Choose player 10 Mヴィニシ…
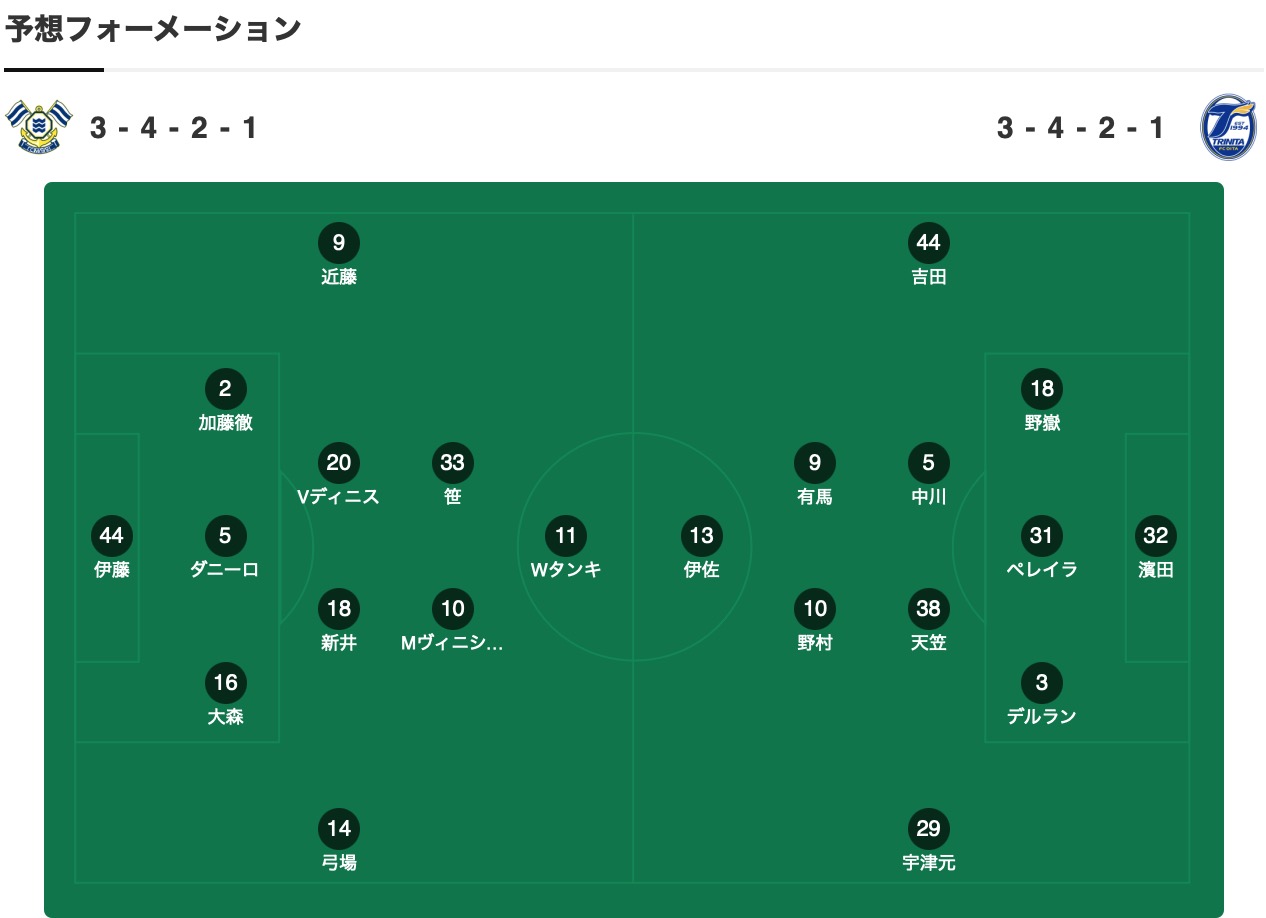 coord(453,622)
